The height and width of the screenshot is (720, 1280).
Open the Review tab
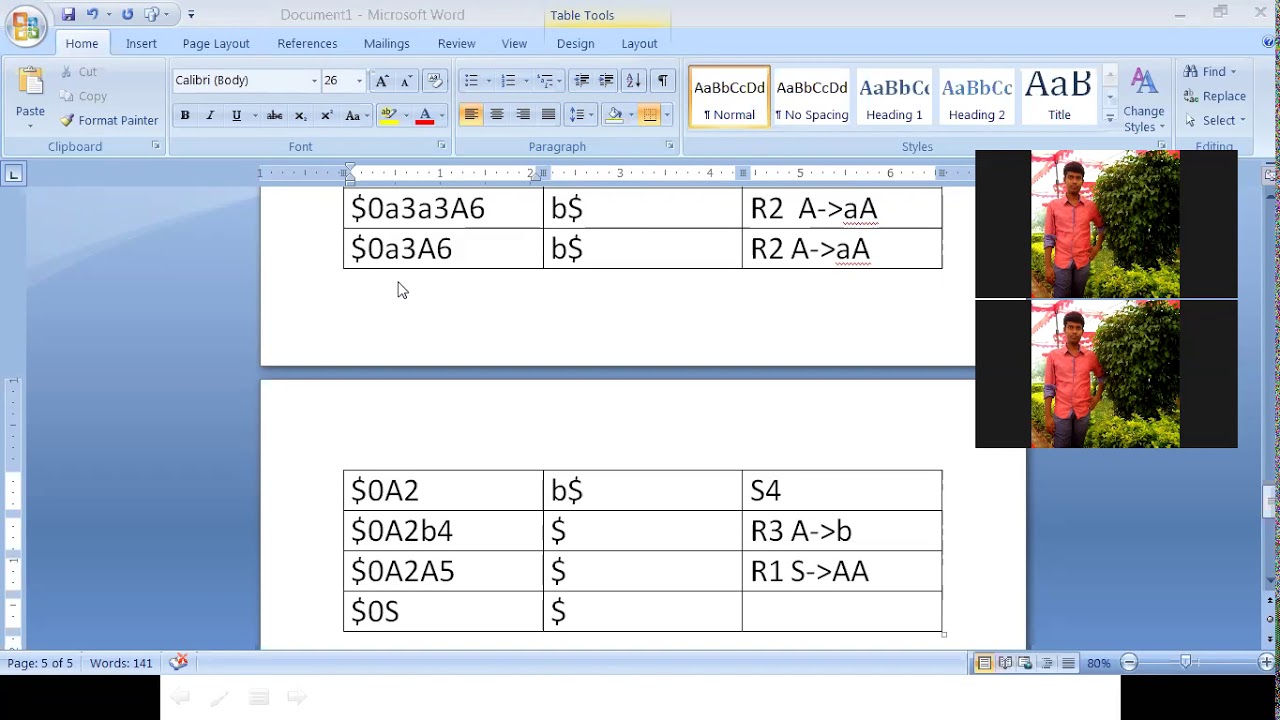pos(456,43)
